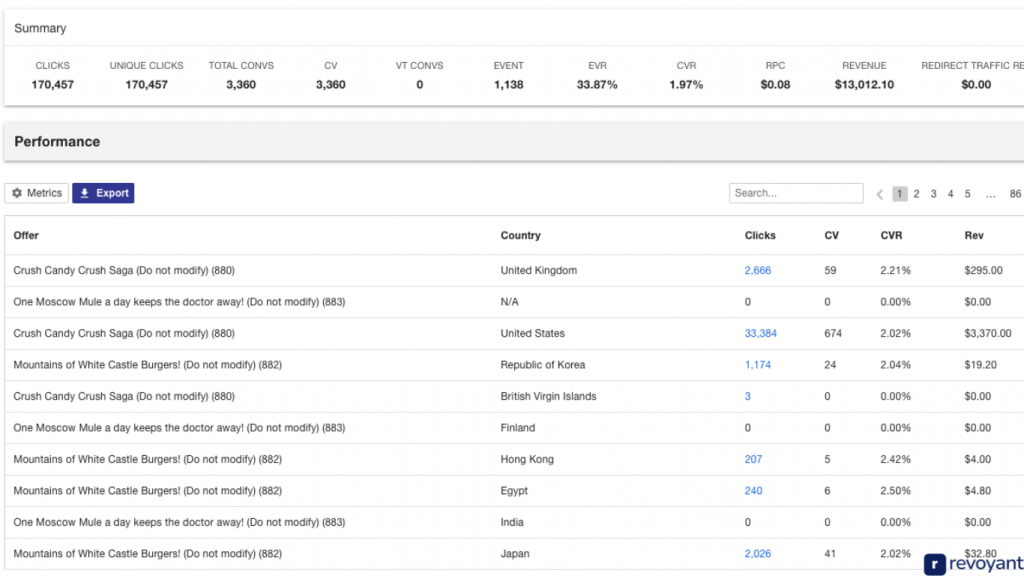Sort table by Country column
The image size is (1024, 576).
(x=520, y=236)
